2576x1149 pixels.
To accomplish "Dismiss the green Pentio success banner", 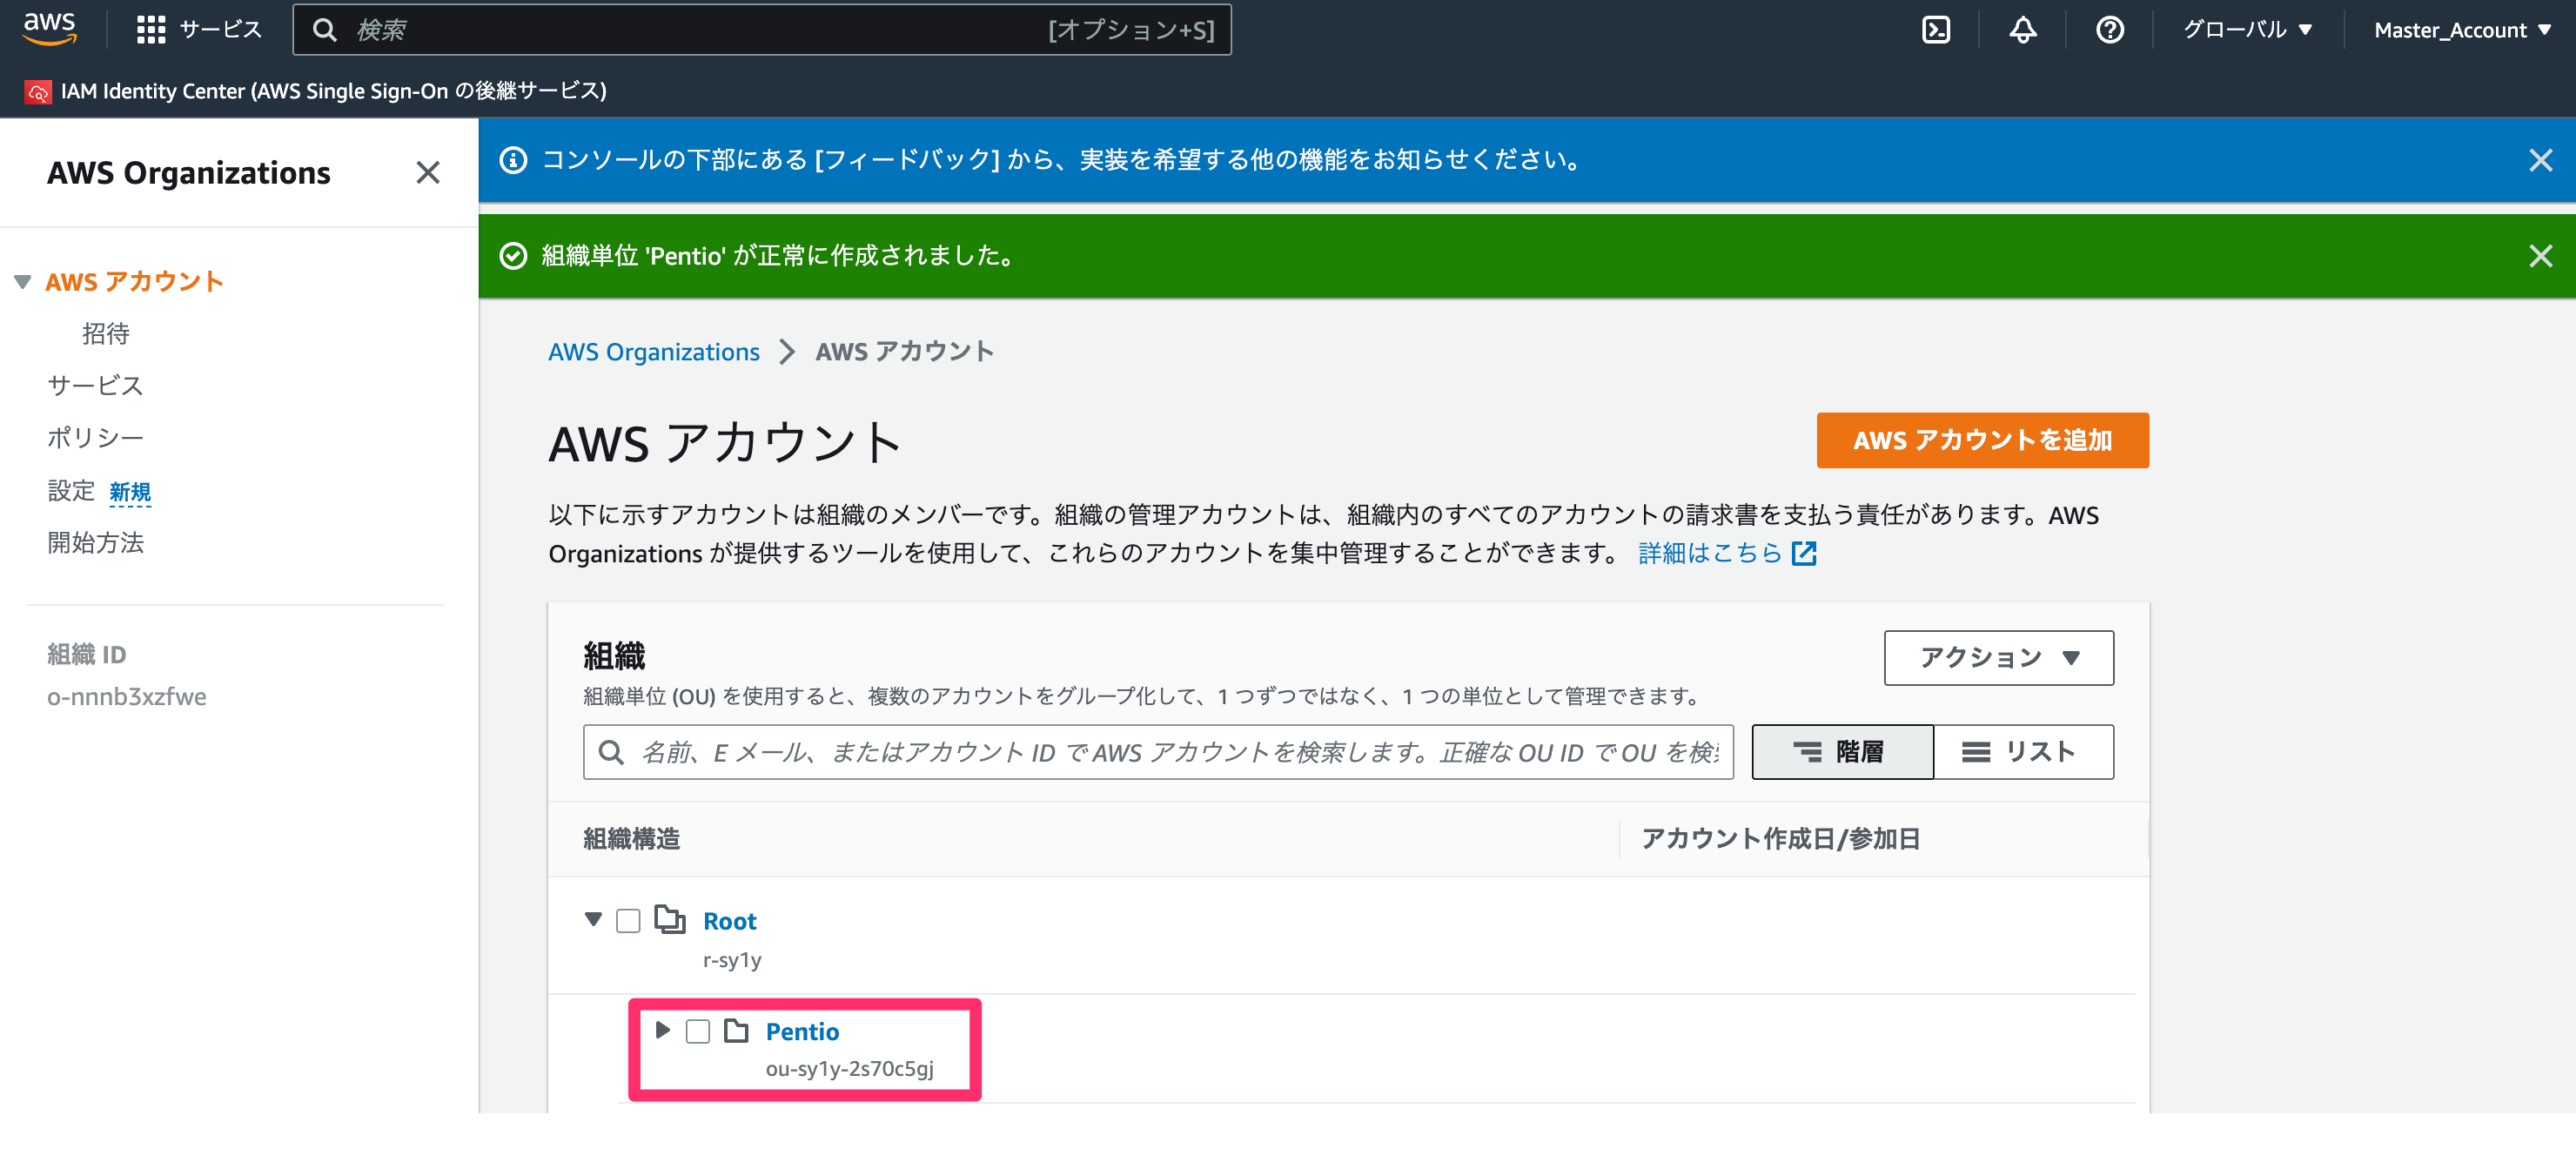I will click(x=2540, y=256).
